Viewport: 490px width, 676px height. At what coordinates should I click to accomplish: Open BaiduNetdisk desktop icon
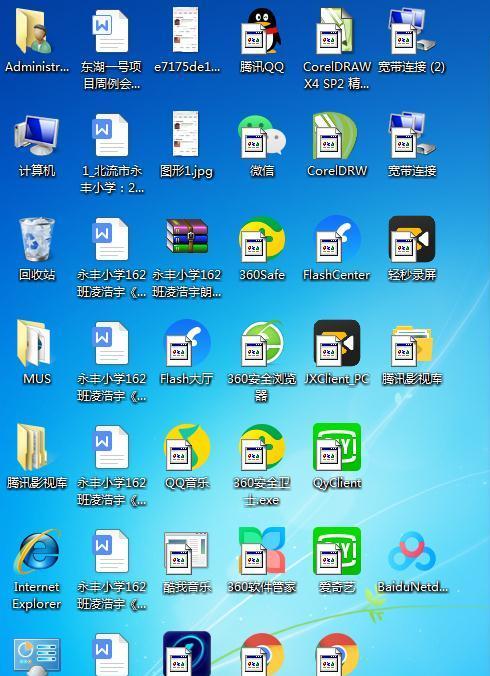[412, 552]
